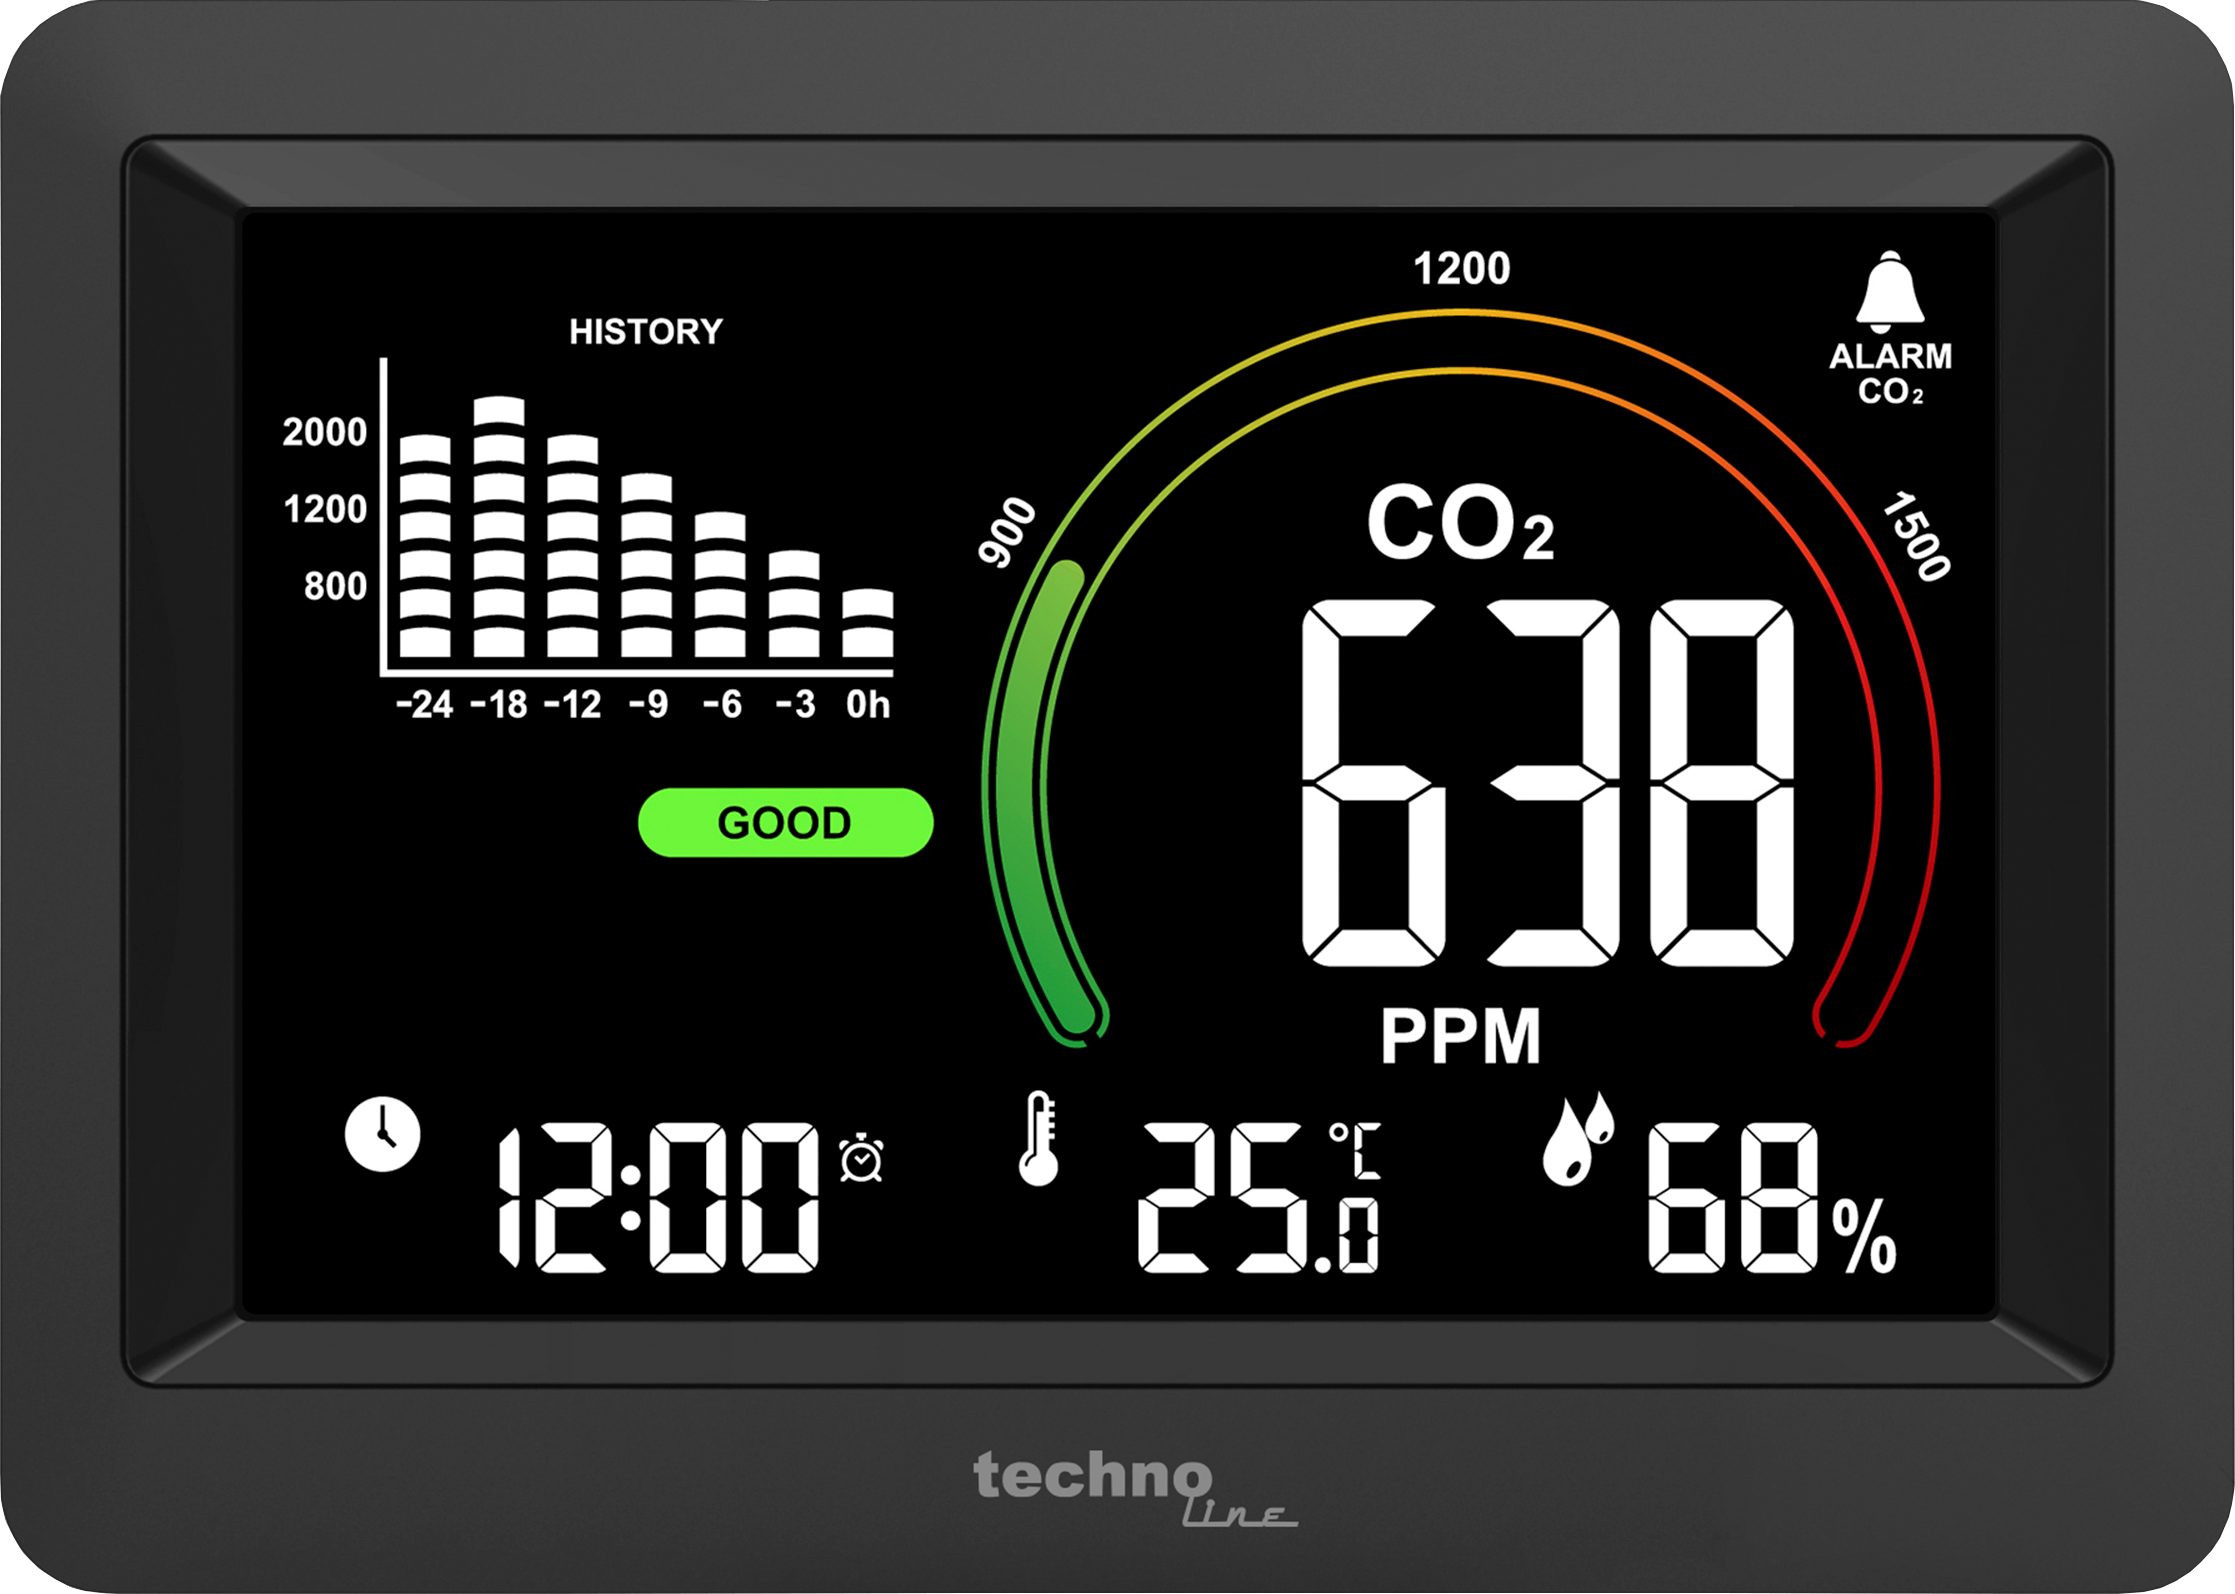Viewport: 2235px width, 1594px height.
Task: Click the white clock icon
Action: 382,1134
